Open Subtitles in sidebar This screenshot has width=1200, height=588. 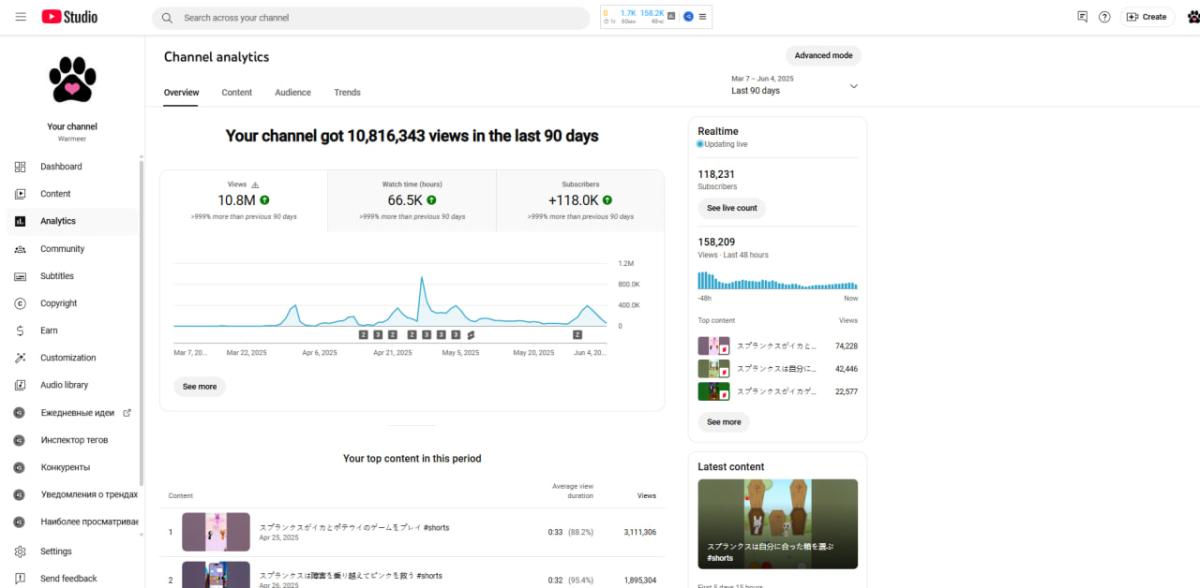[72, 276]
